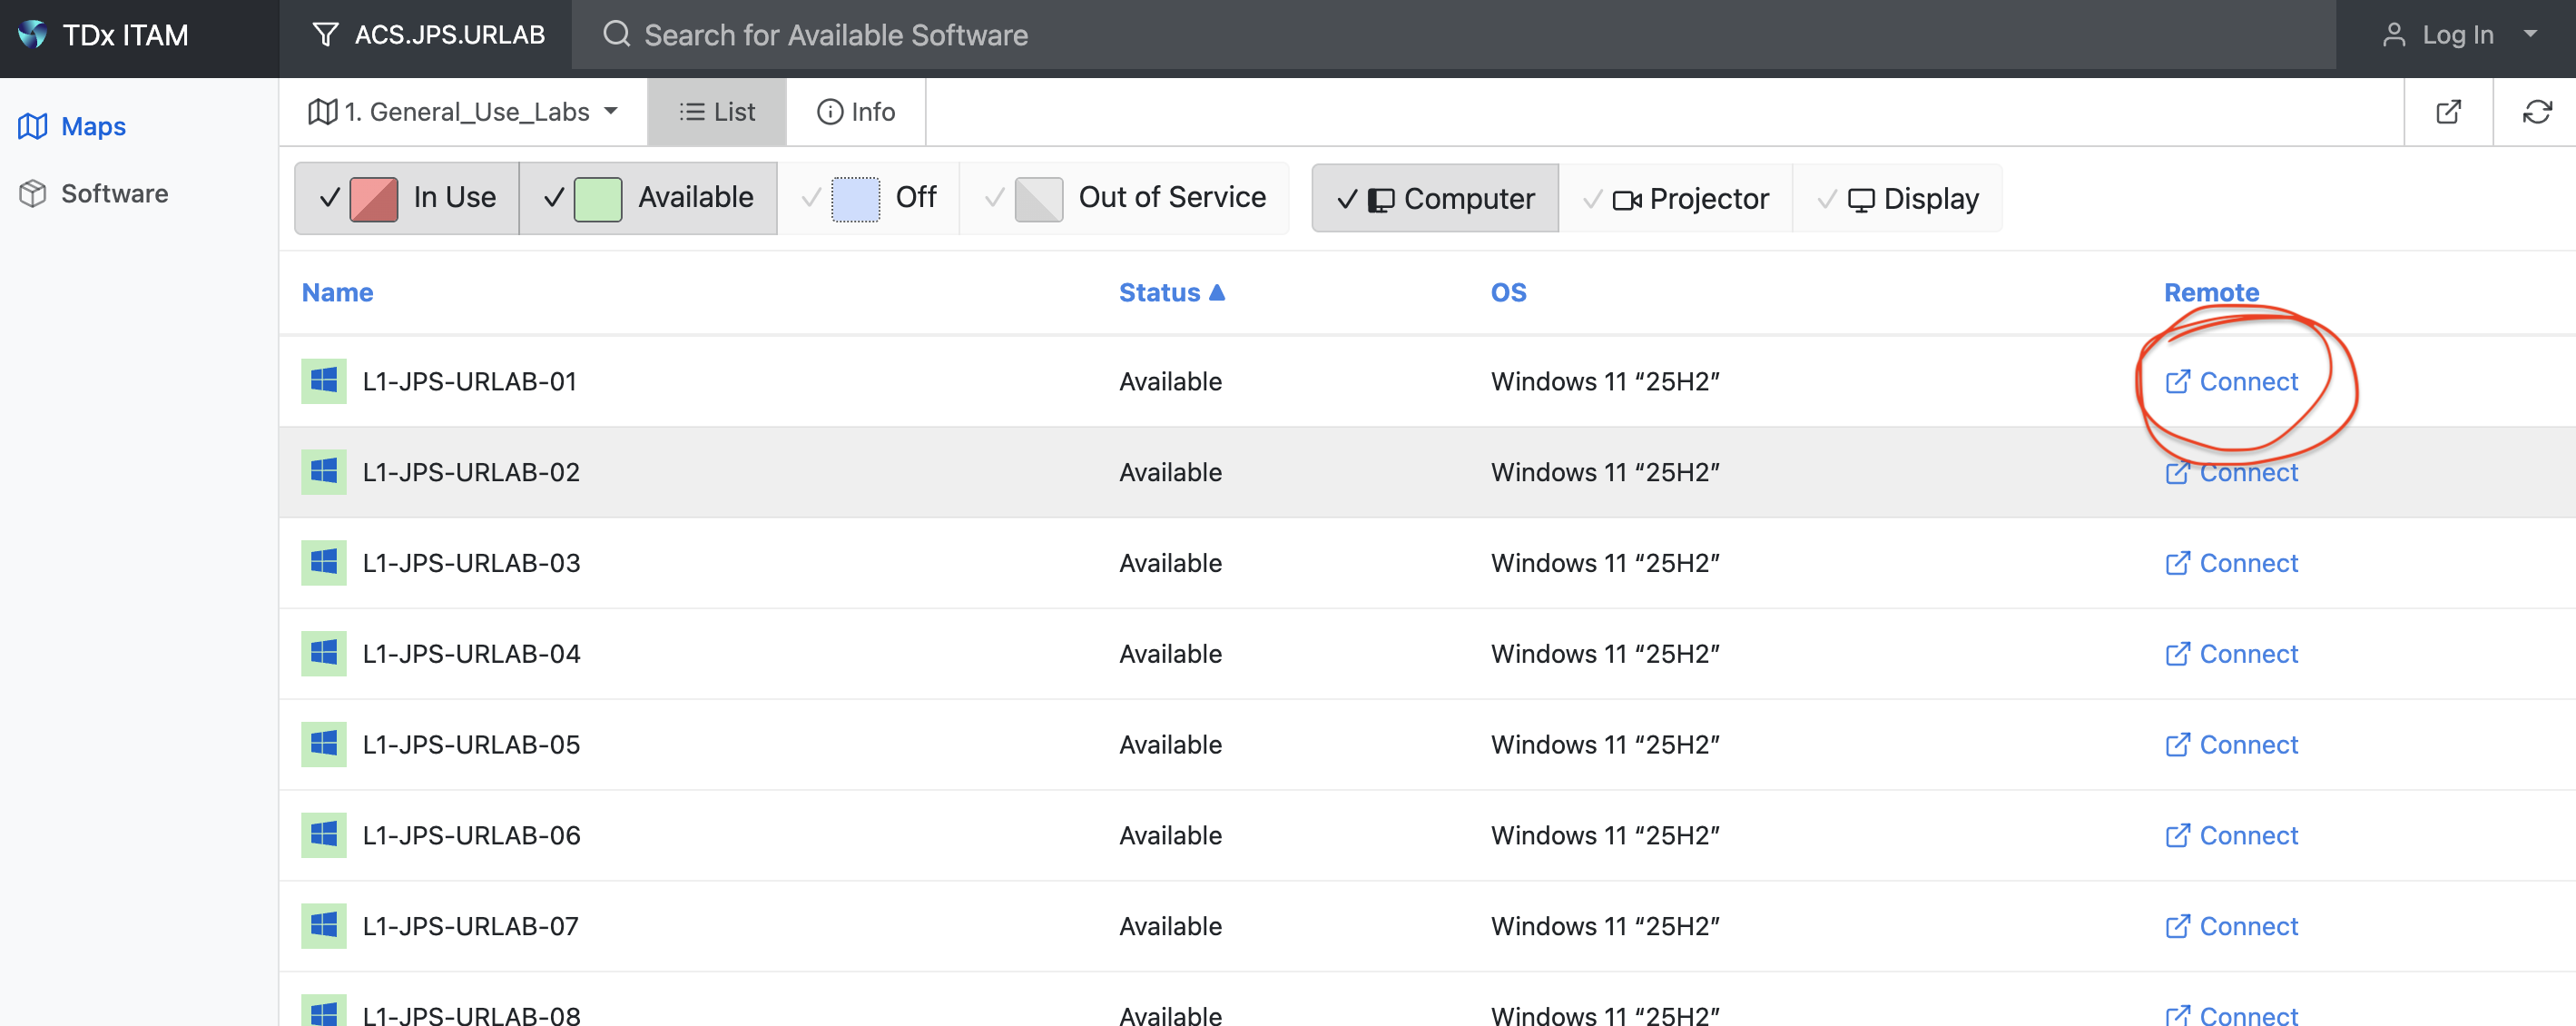The width and height of the screenshot is (2576, 1026).
Task: Select the L1-JPS-URLAB-04 computer name
Action: click(471, 654)
